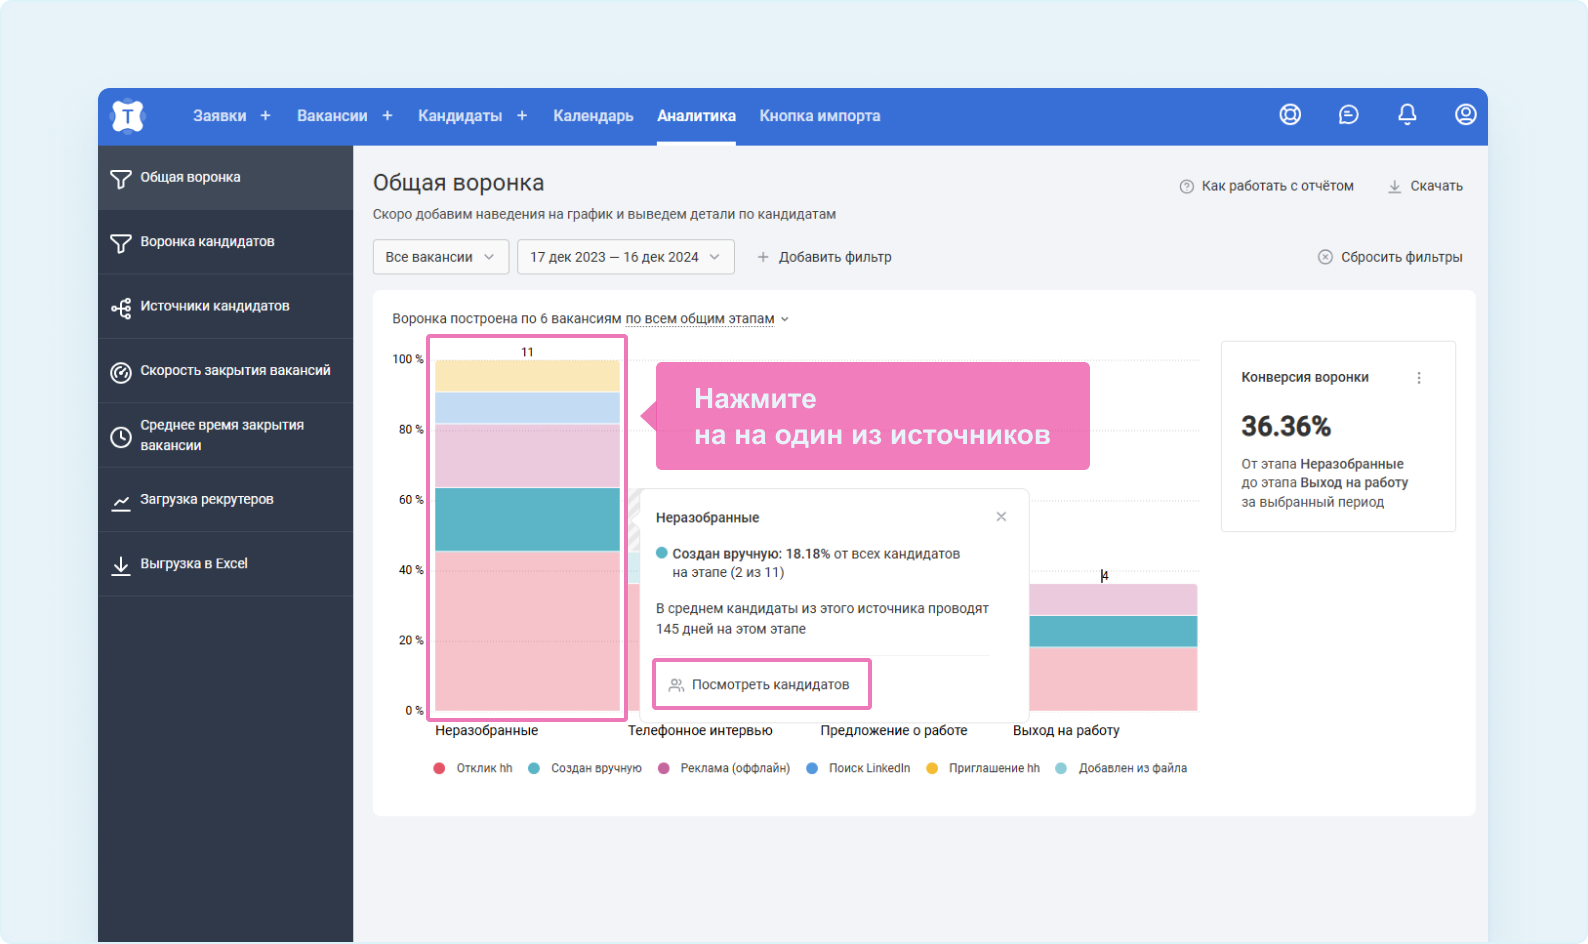Click Сбросить фильтры
This screenshot has height=944, width=1588.
pos(1390,257)
